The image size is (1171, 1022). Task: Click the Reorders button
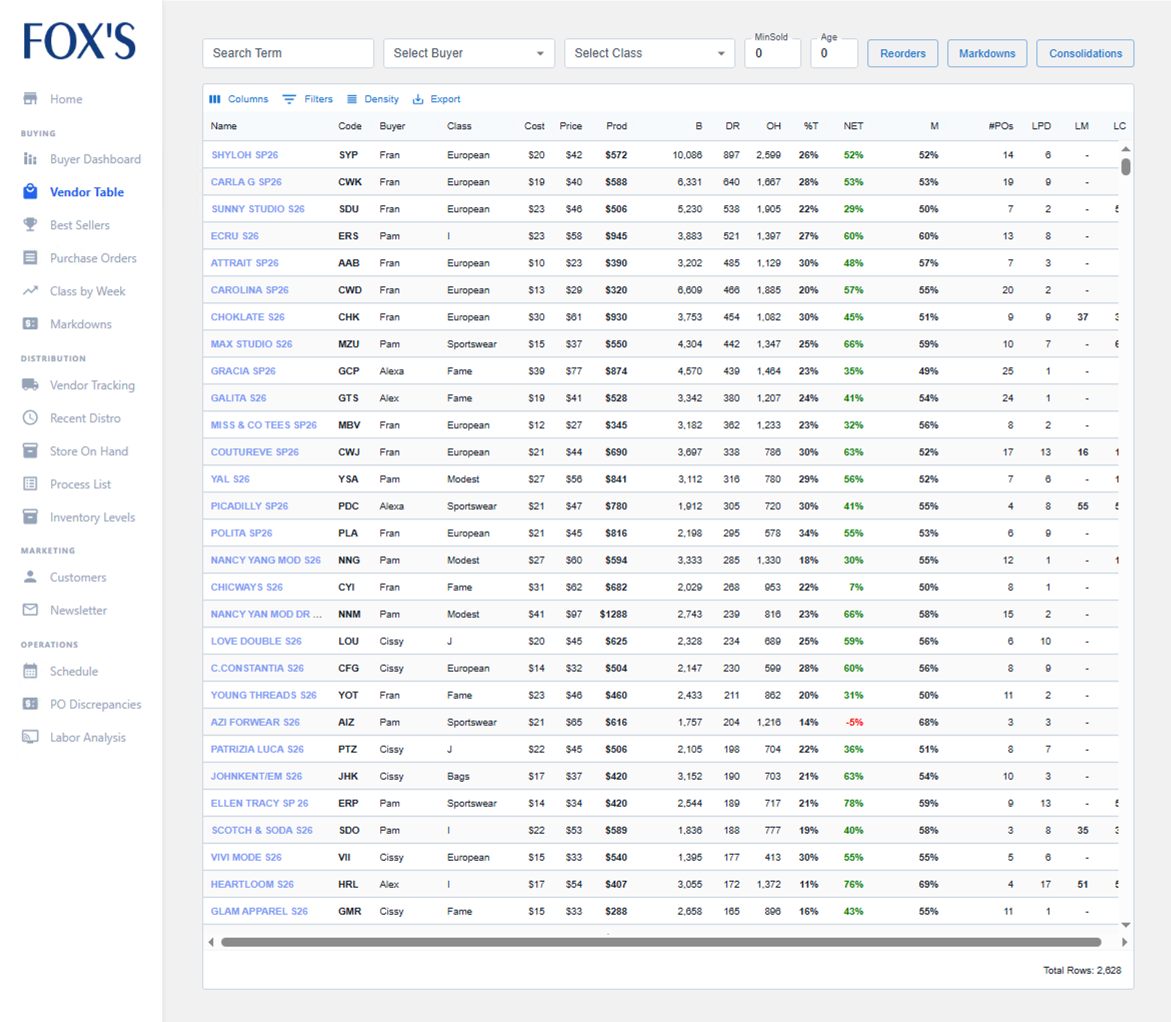click(x=902, y=53)
